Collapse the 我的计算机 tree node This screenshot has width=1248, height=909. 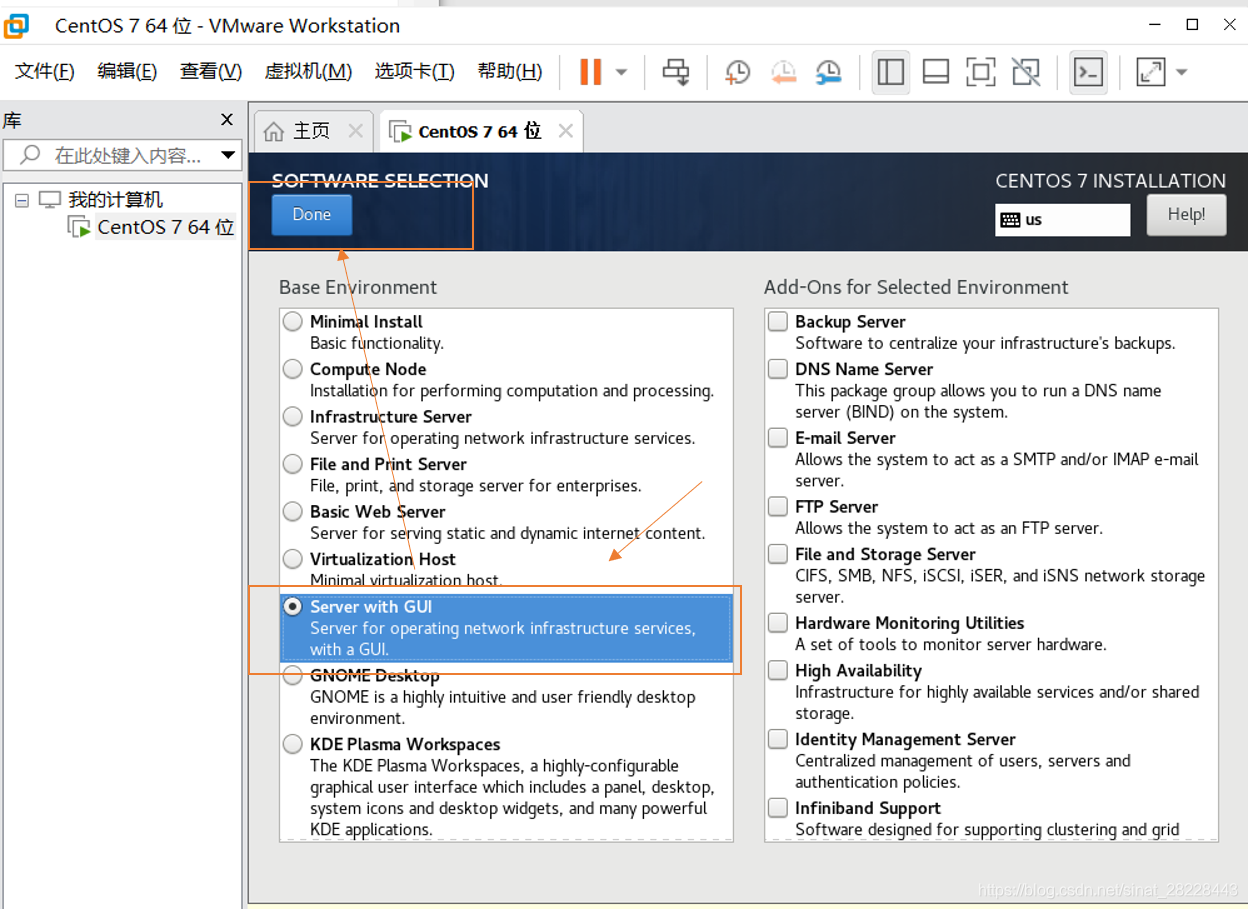pyautogui.click(x=21, y=200)
